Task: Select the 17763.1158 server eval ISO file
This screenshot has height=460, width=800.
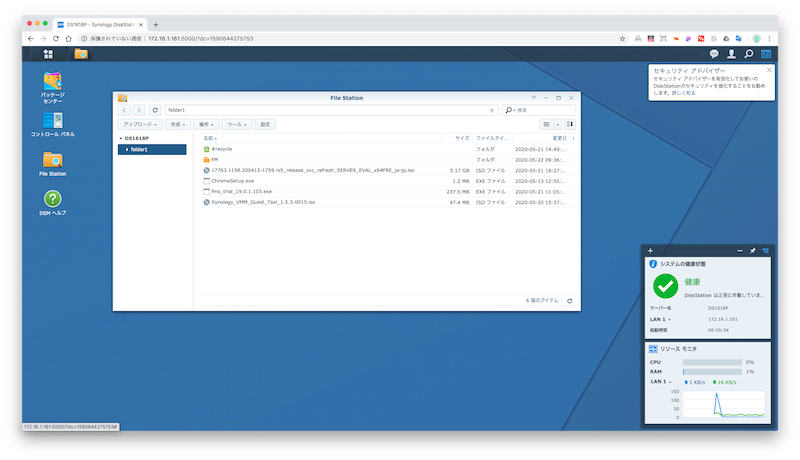Action: [388, 170]
